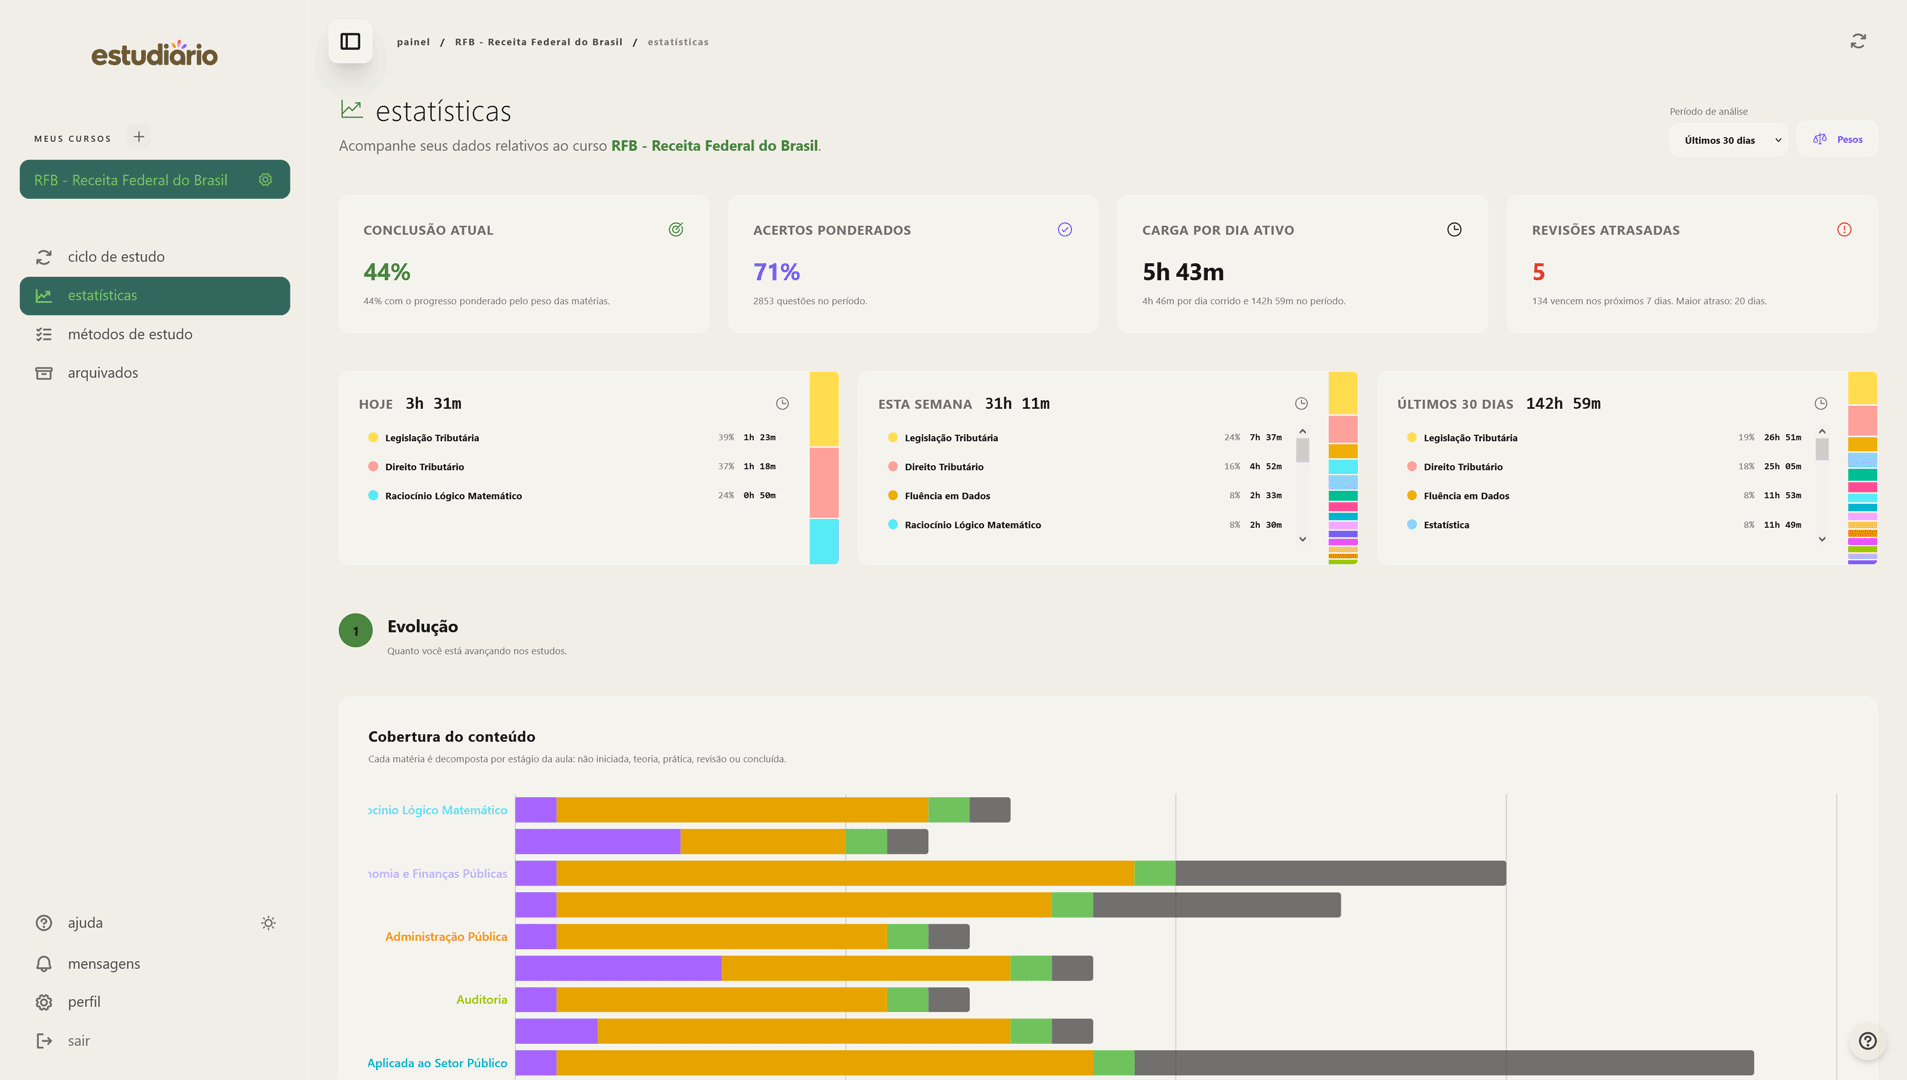Click Legislação Tributária row in Hoje panel
The width and height of the screenshot is (1907, 1080).
pyautogui.click(x=572, y=438)
